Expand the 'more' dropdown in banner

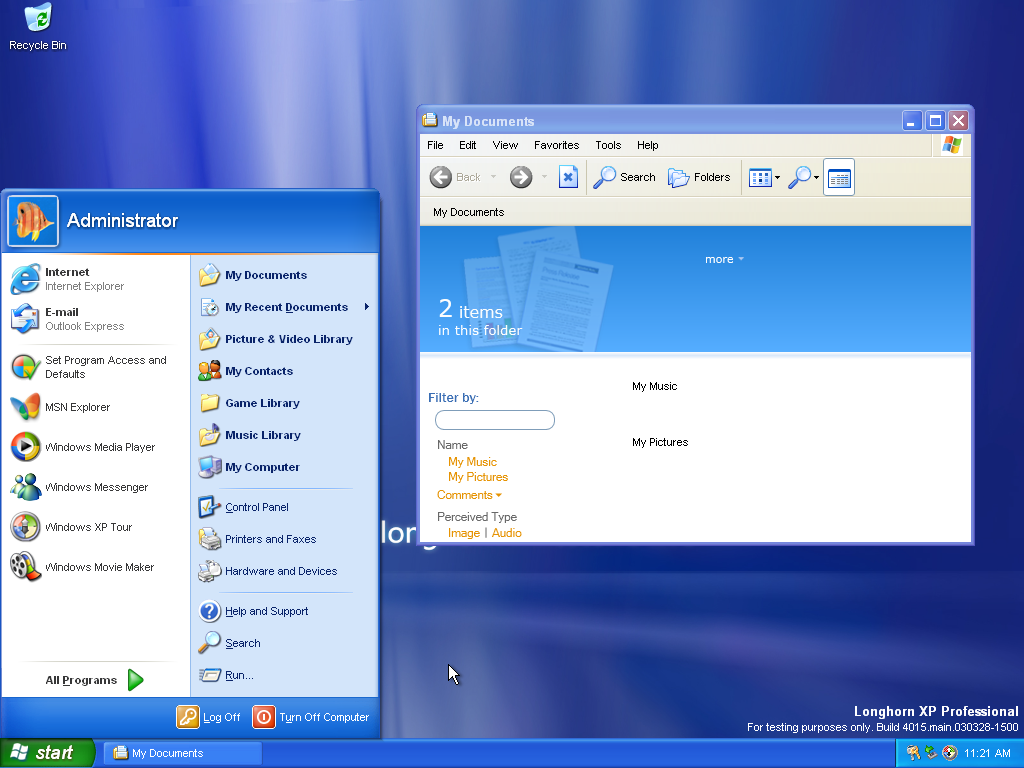[724, 259]
